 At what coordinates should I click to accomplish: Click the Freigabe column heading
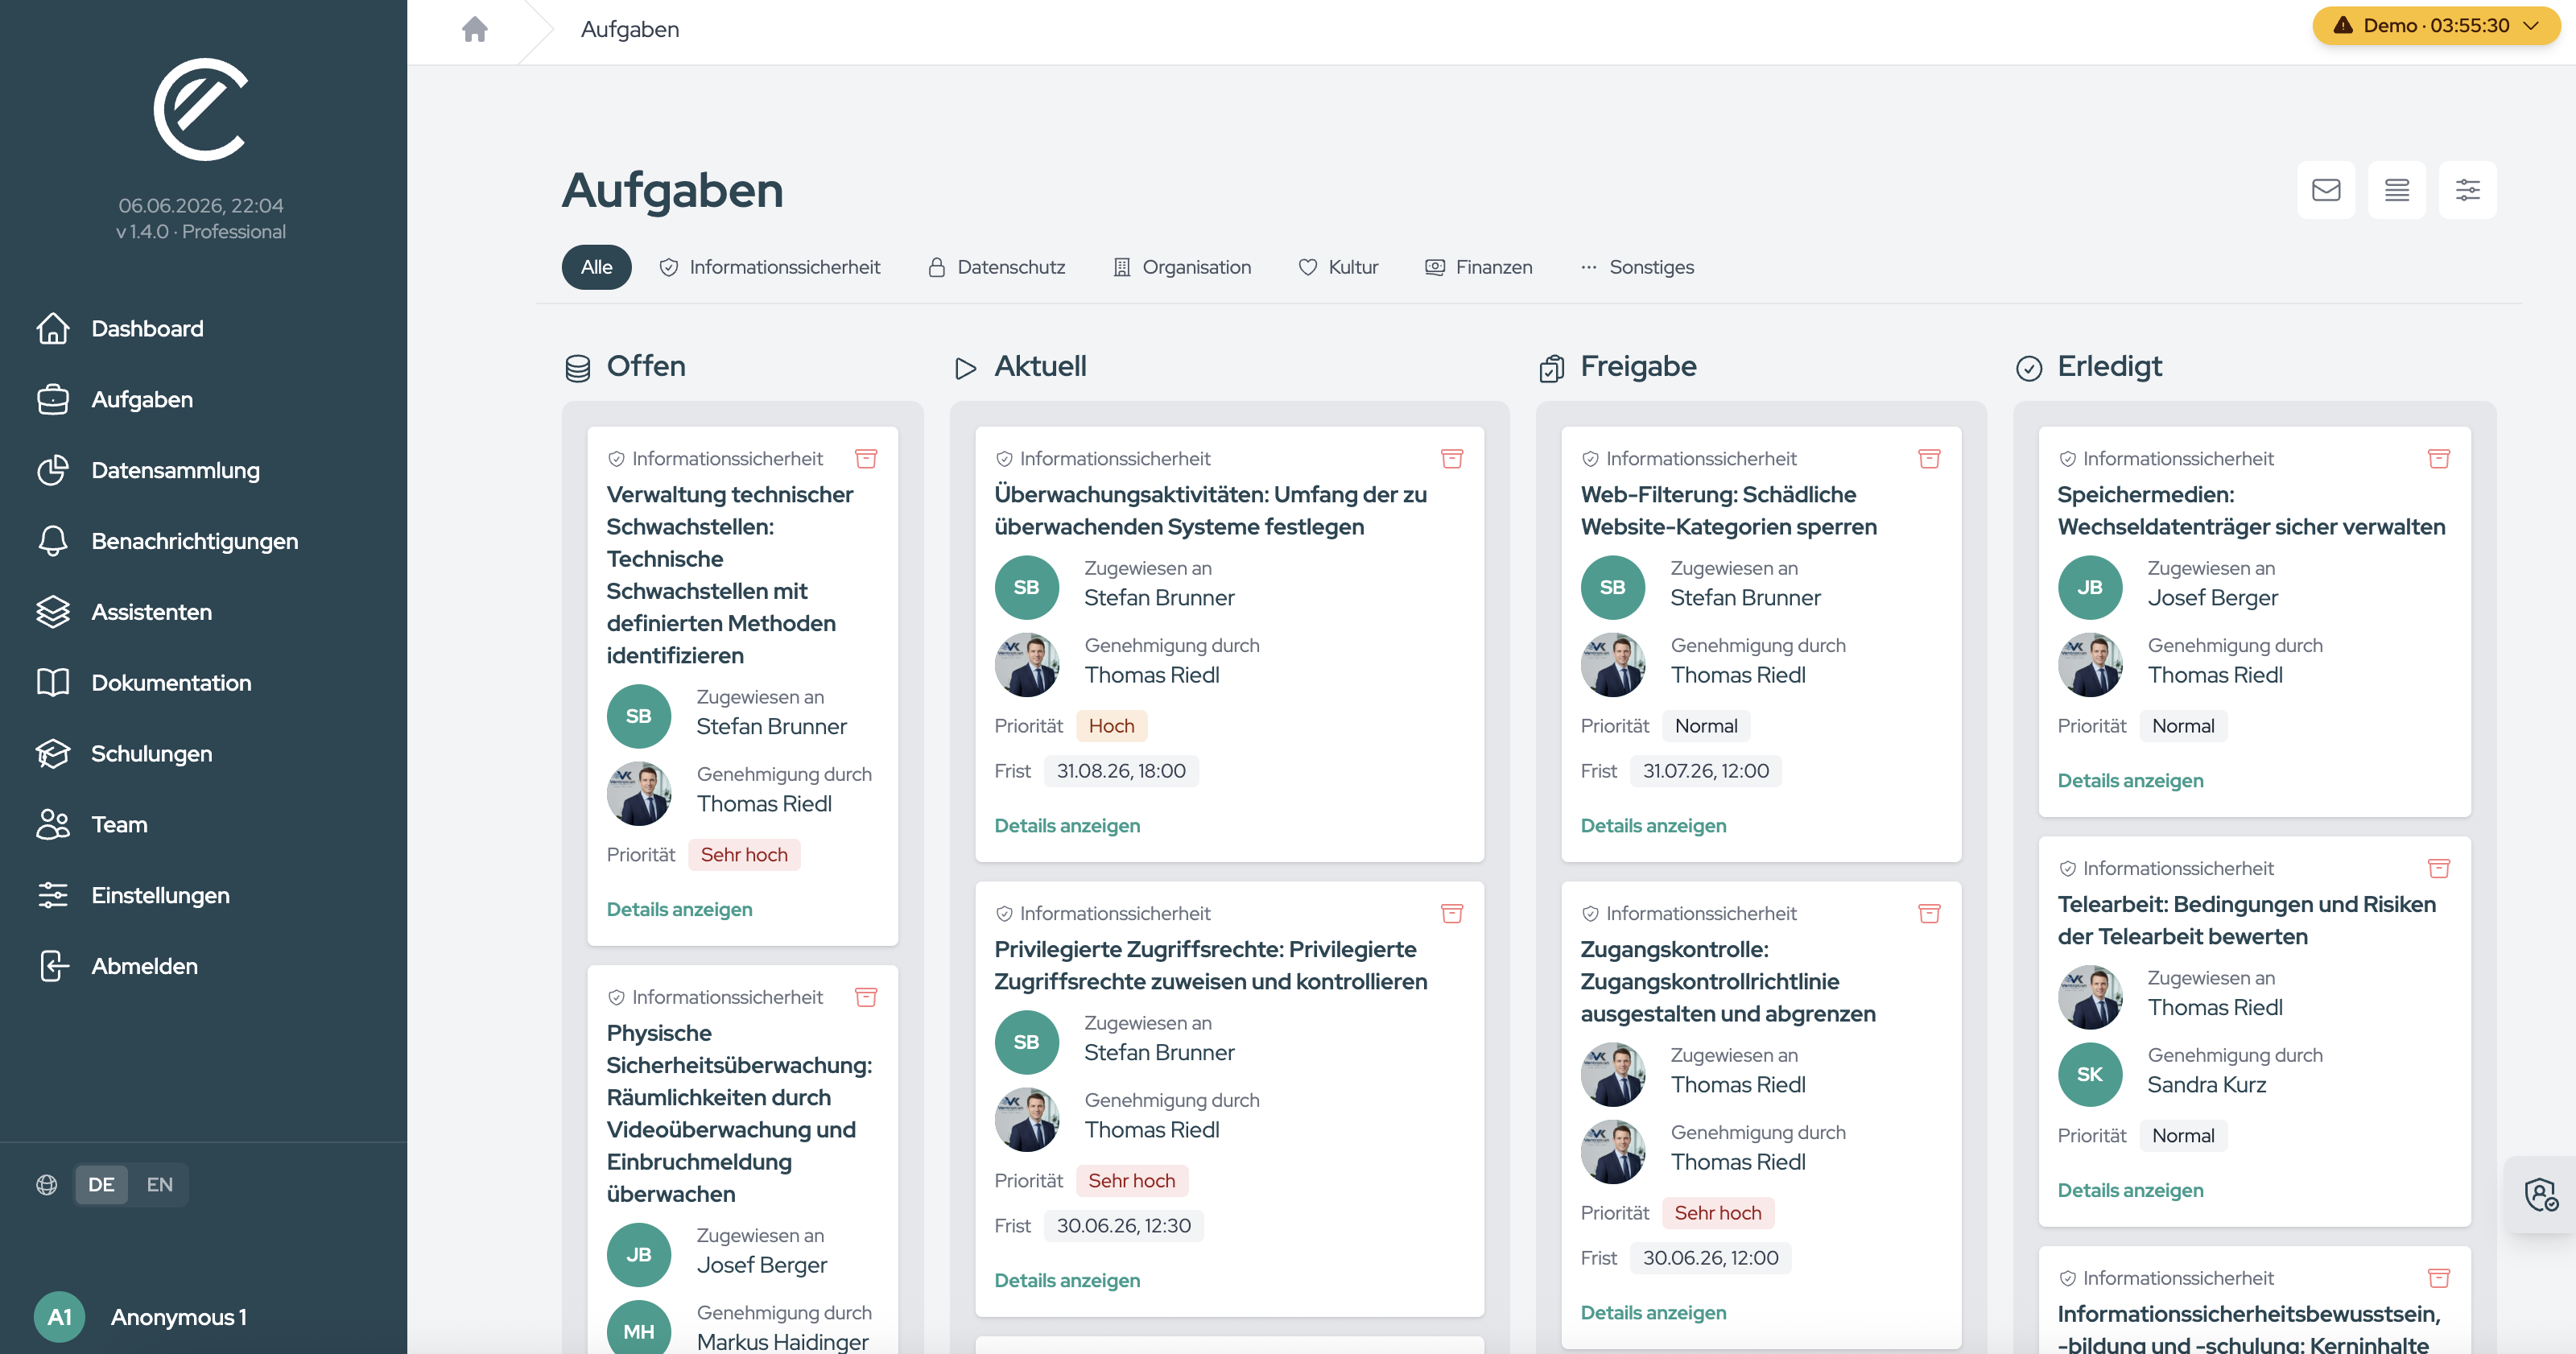(1638, 366)
